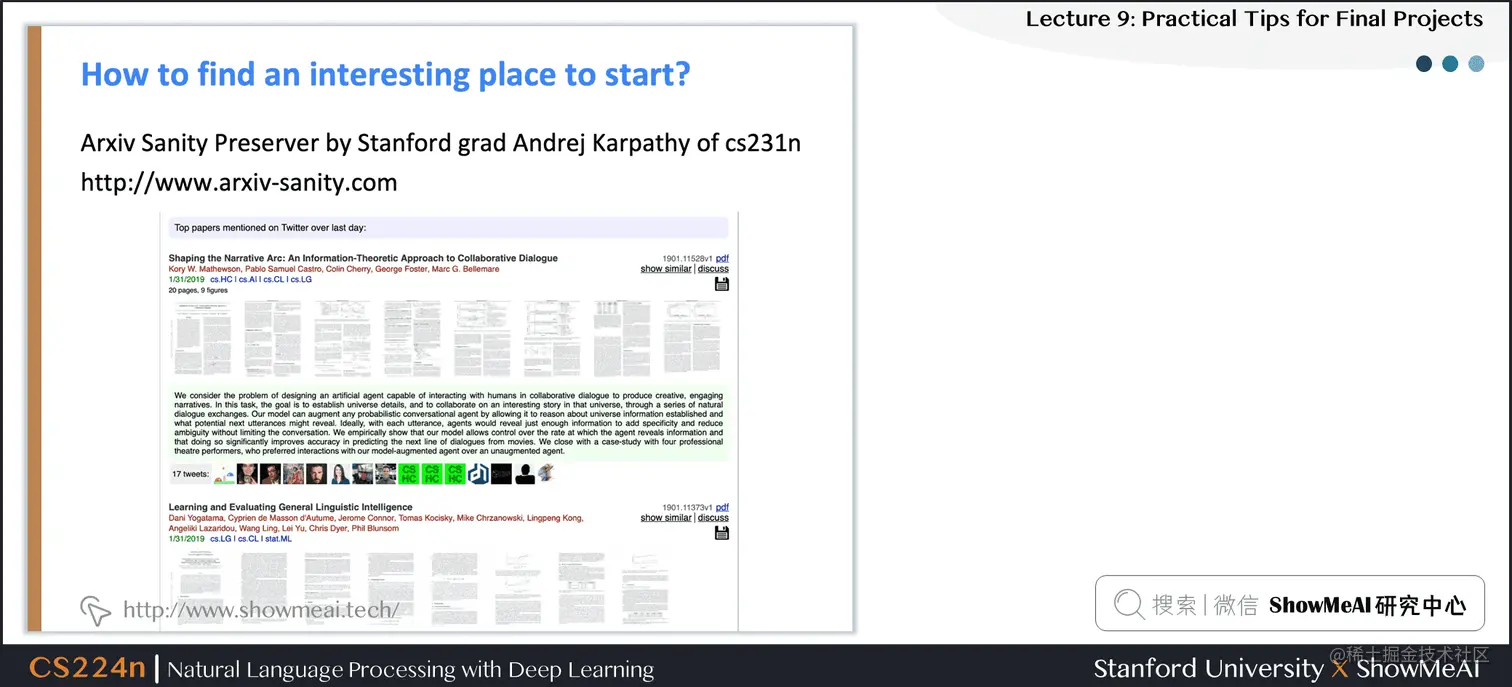This screenshot has height=687, width=1512.
Task: Click the green abstract paragraph starting 'We consider the problem'
Action: [448, 421]
